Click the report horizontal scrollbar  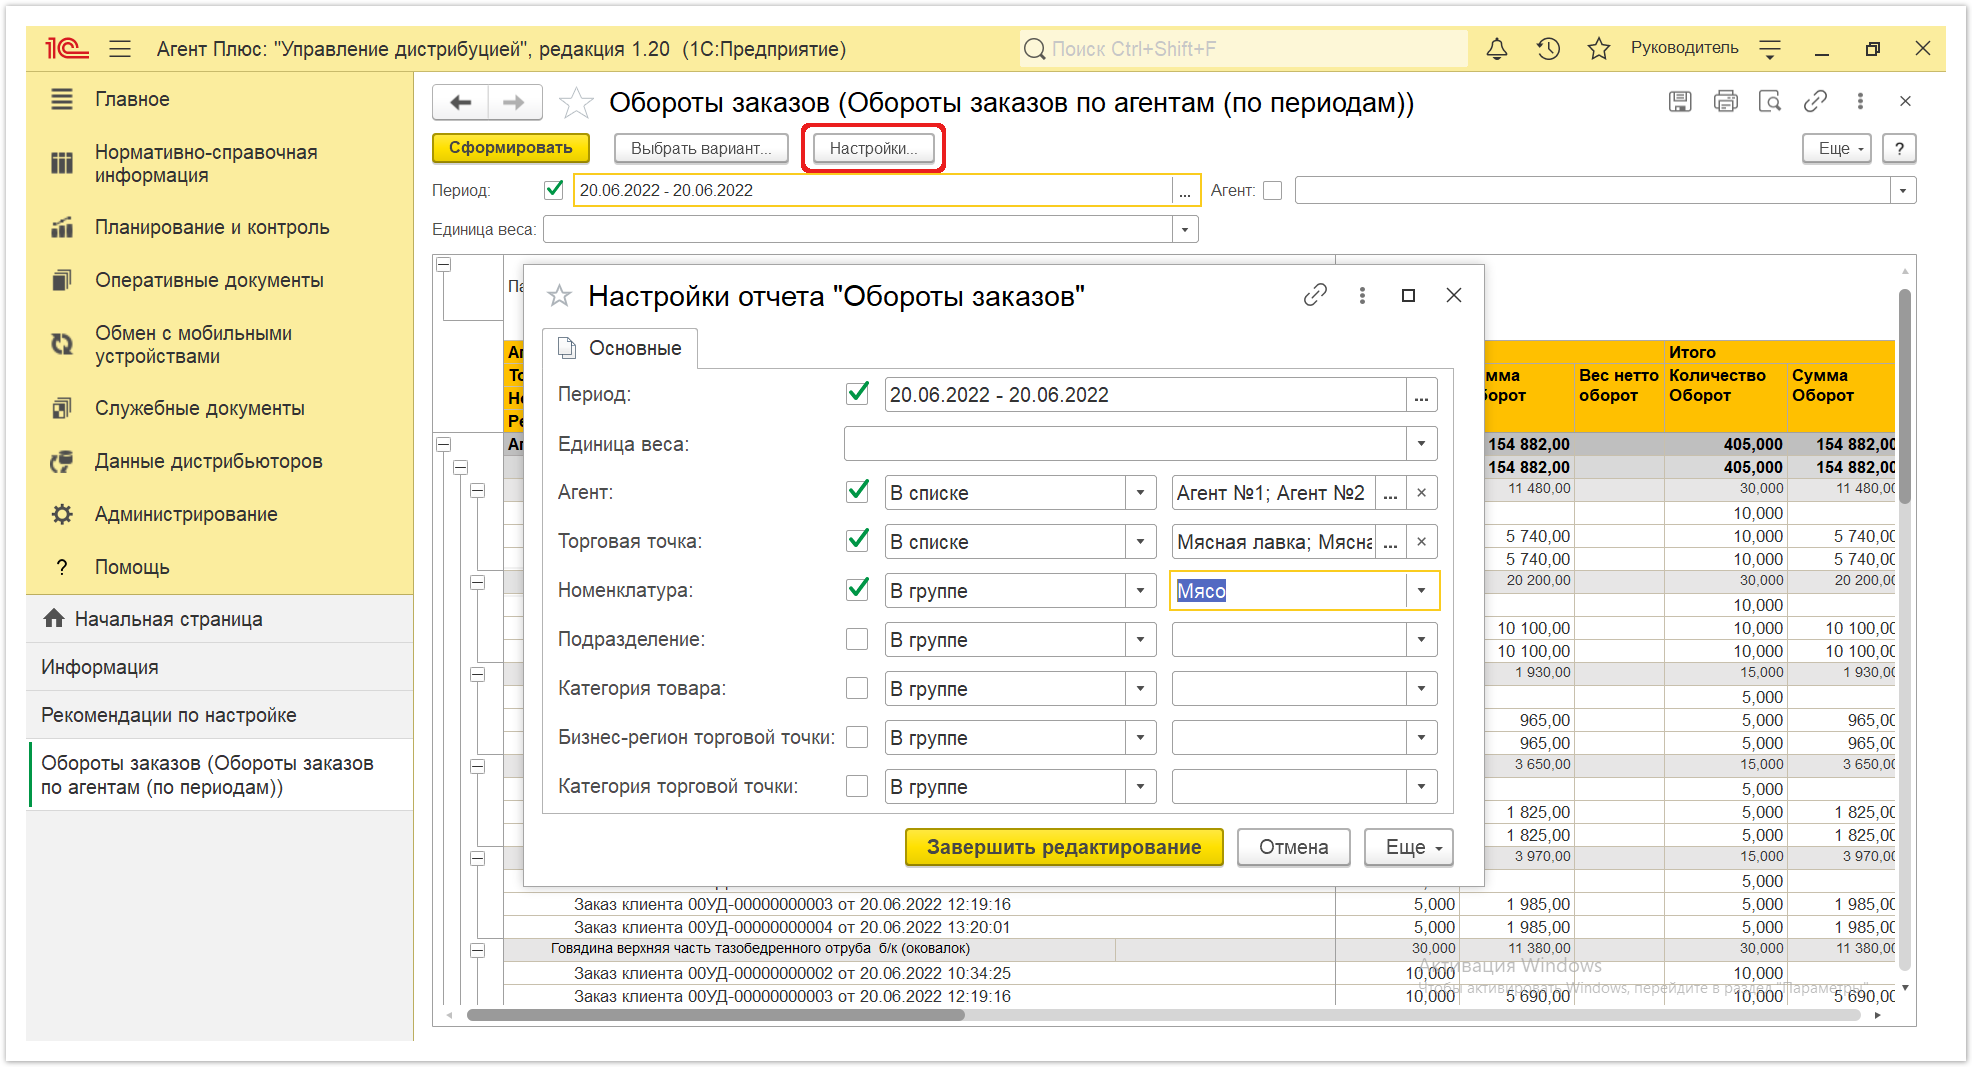coord(715,1015)
